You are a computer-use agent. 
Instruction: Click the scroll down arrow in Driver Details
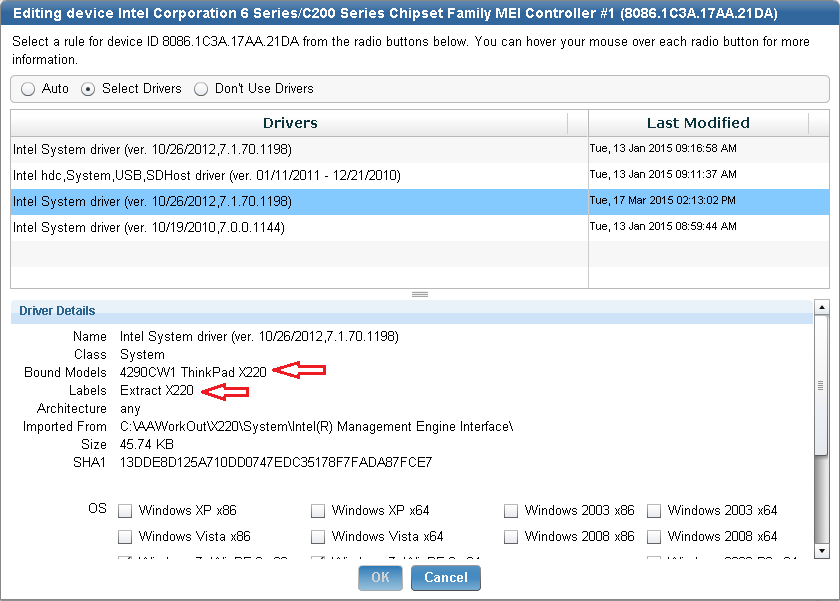coord(821,551)
